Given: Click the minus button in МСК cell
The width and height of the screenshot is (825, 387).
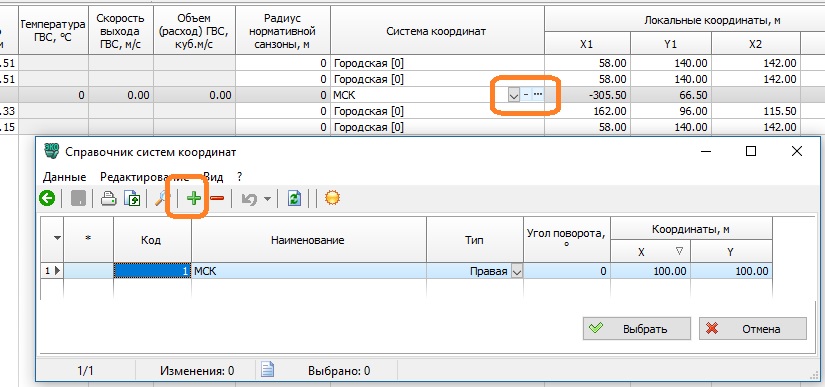Looking at the screenshot, I should pyautogui.click(x=526, y=95).
